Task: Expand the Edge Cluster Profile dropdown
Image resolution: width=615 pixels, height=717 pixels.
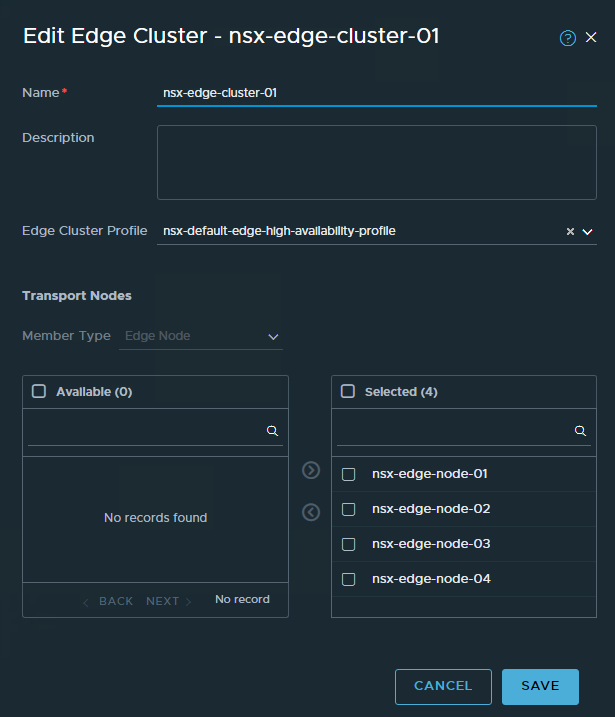Action: [587, 232]
